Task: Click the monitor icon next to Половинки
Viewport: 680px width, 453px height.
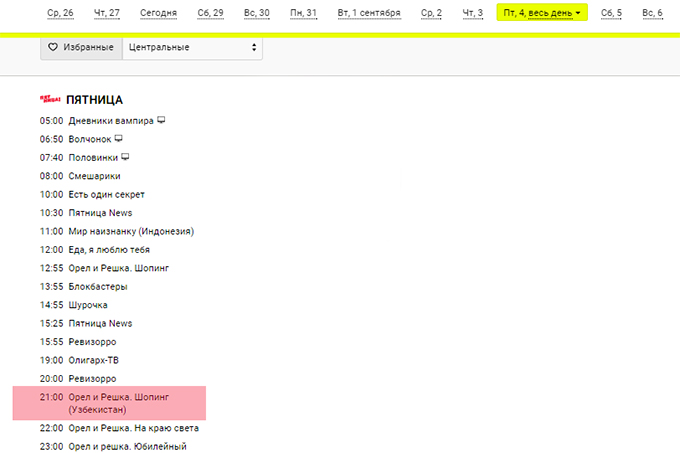Action: (x=125, y=157)
